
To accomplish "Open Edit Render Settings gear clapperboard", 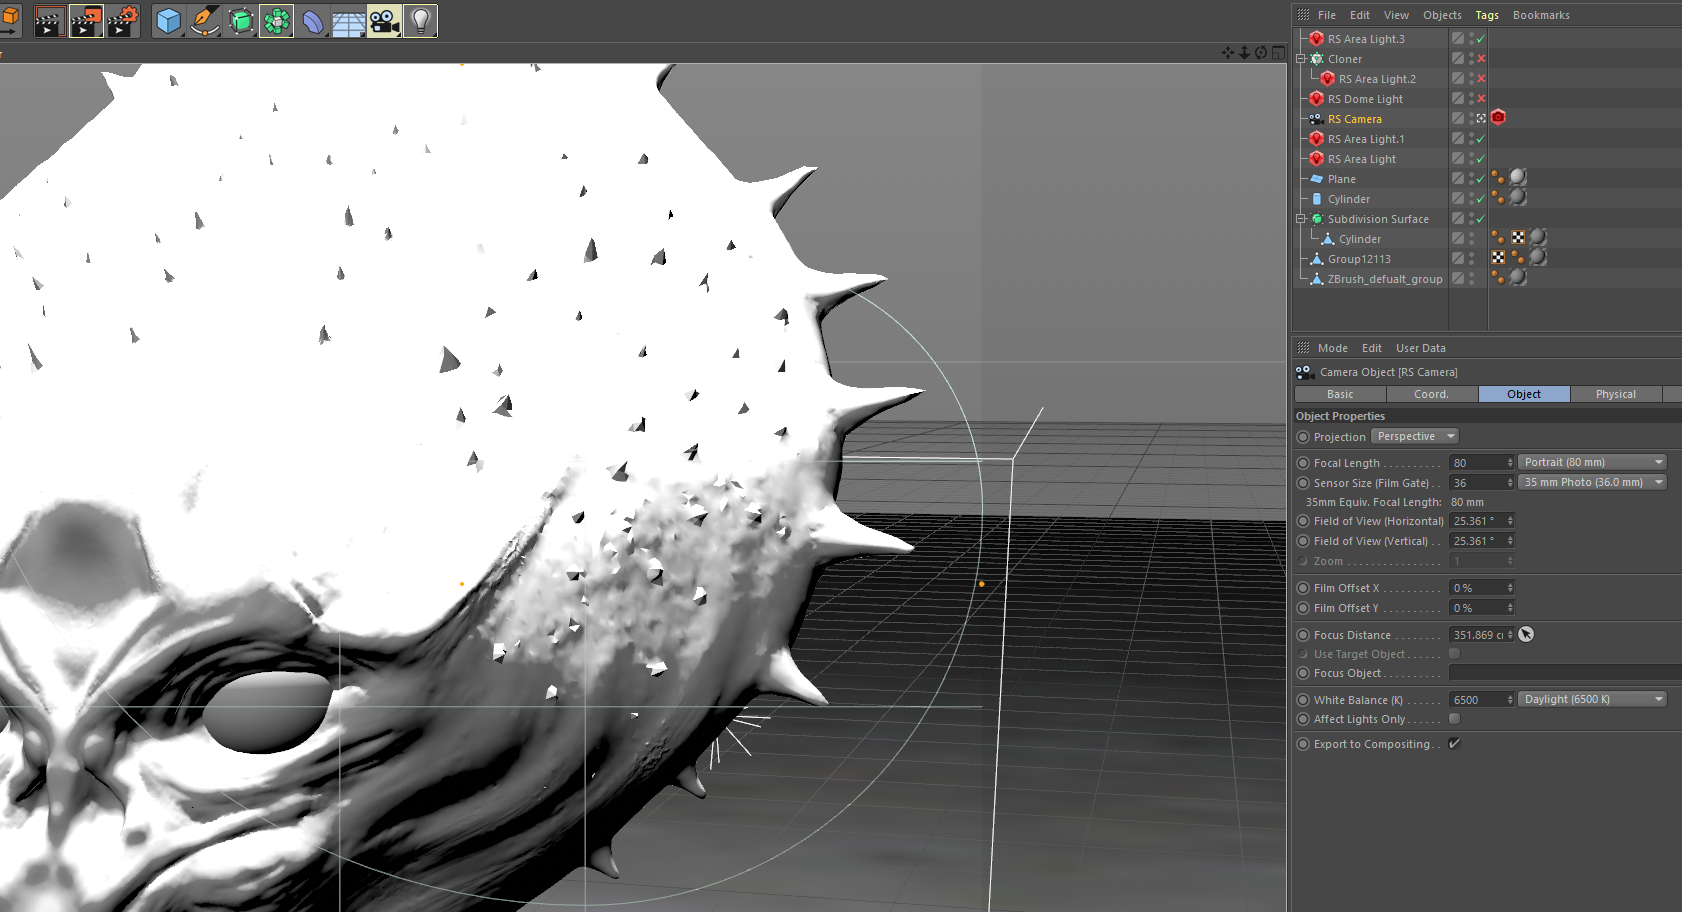I will coord(123,21).
